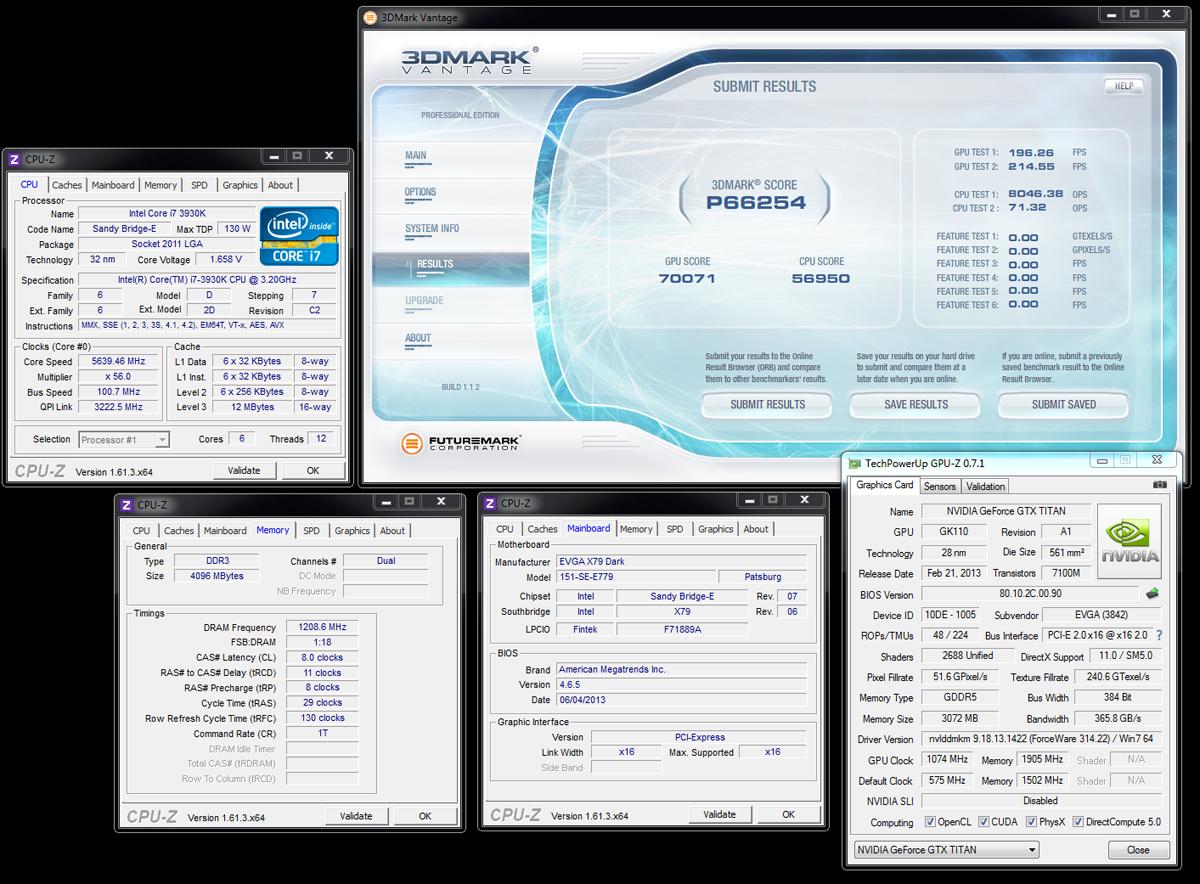
Task: Click the 3DMark Vantage logo
Action: [470, 60]
